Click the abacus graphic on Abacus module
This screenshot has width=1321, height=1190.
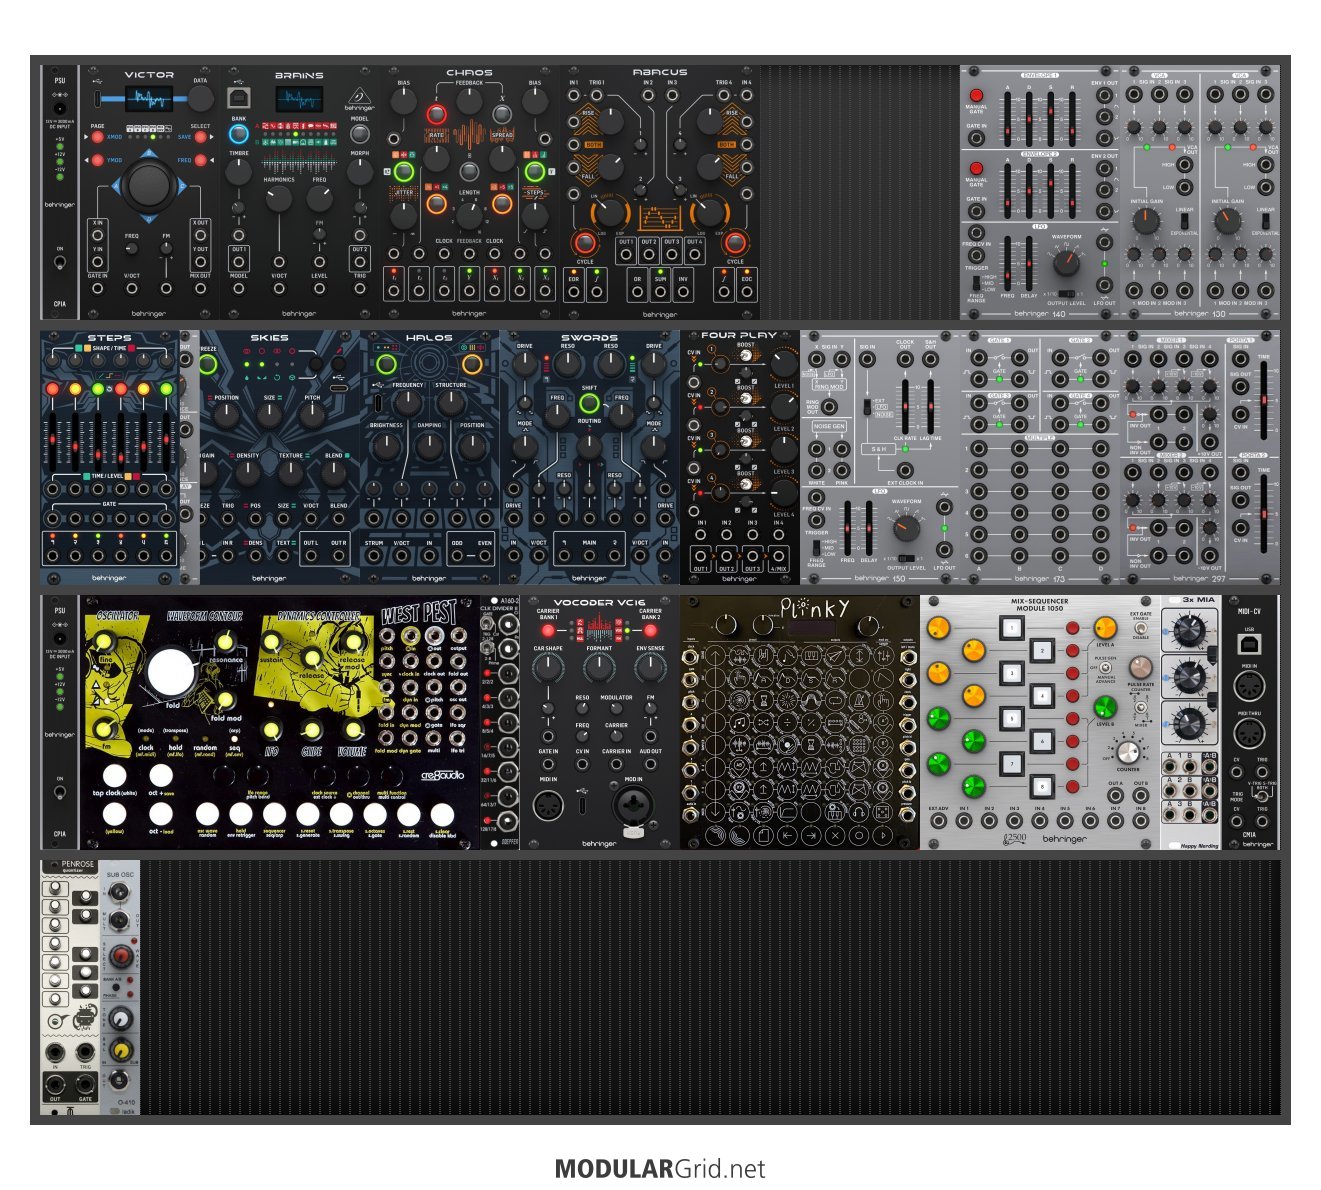coord(660,218)
